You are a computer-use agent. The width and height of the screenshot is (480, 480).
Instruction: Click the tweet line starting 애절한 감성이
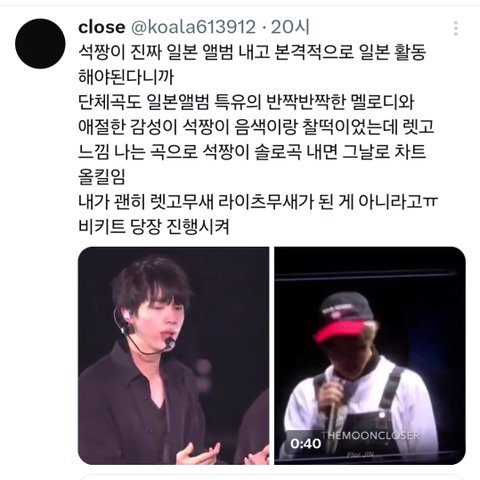[x=256, y=127]
